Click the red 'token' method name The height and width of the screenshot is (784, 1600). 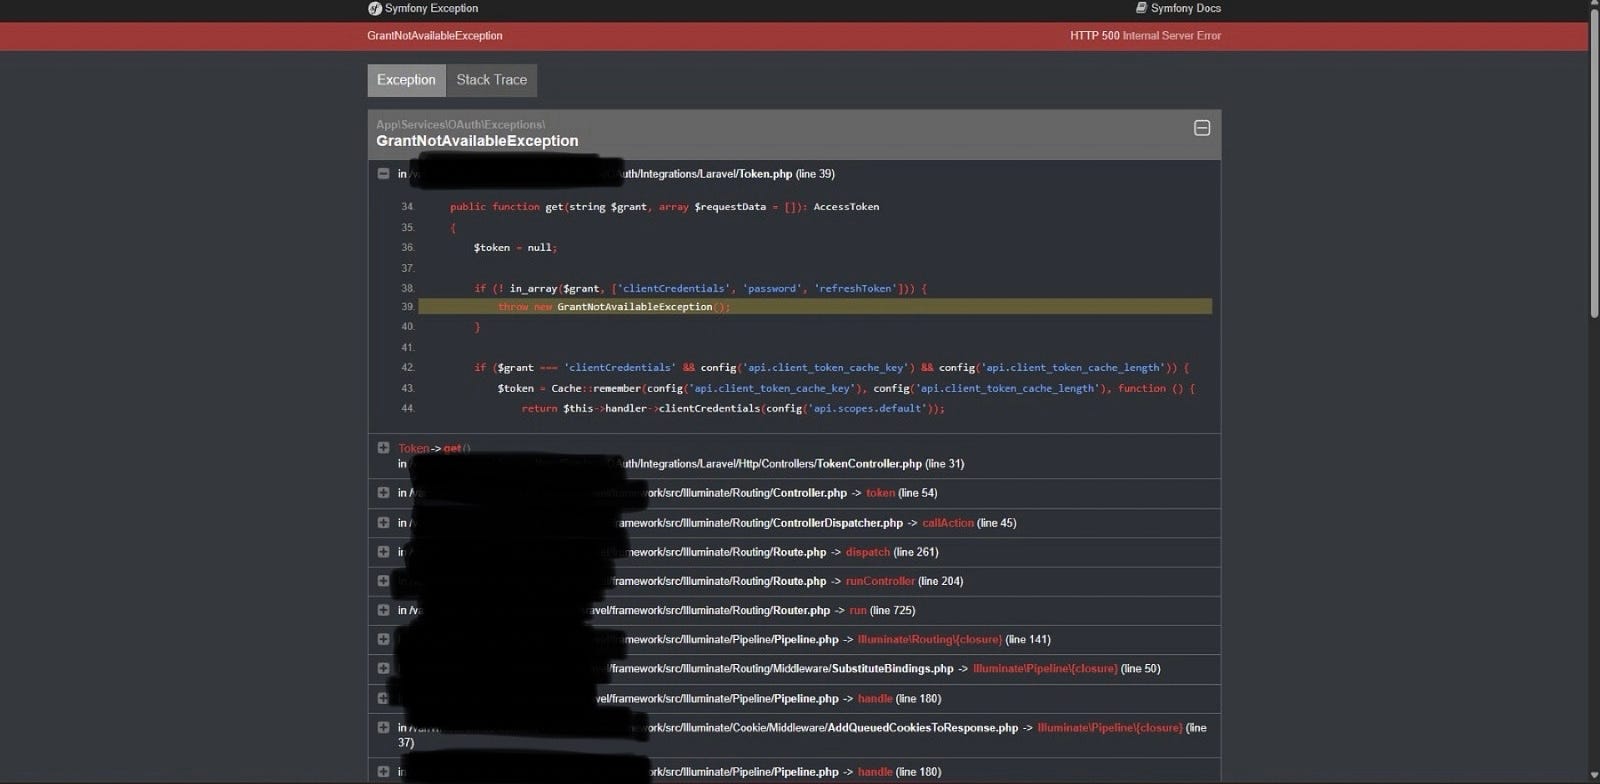[x=880, y=493]
